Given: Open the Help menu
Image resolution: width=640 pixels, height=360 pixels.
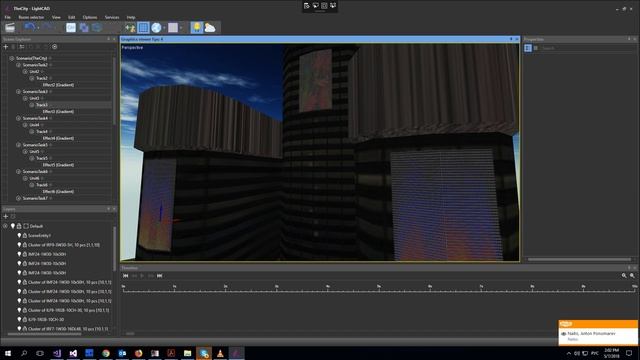Looking at the screenshot, I should (x=131, y=17).
